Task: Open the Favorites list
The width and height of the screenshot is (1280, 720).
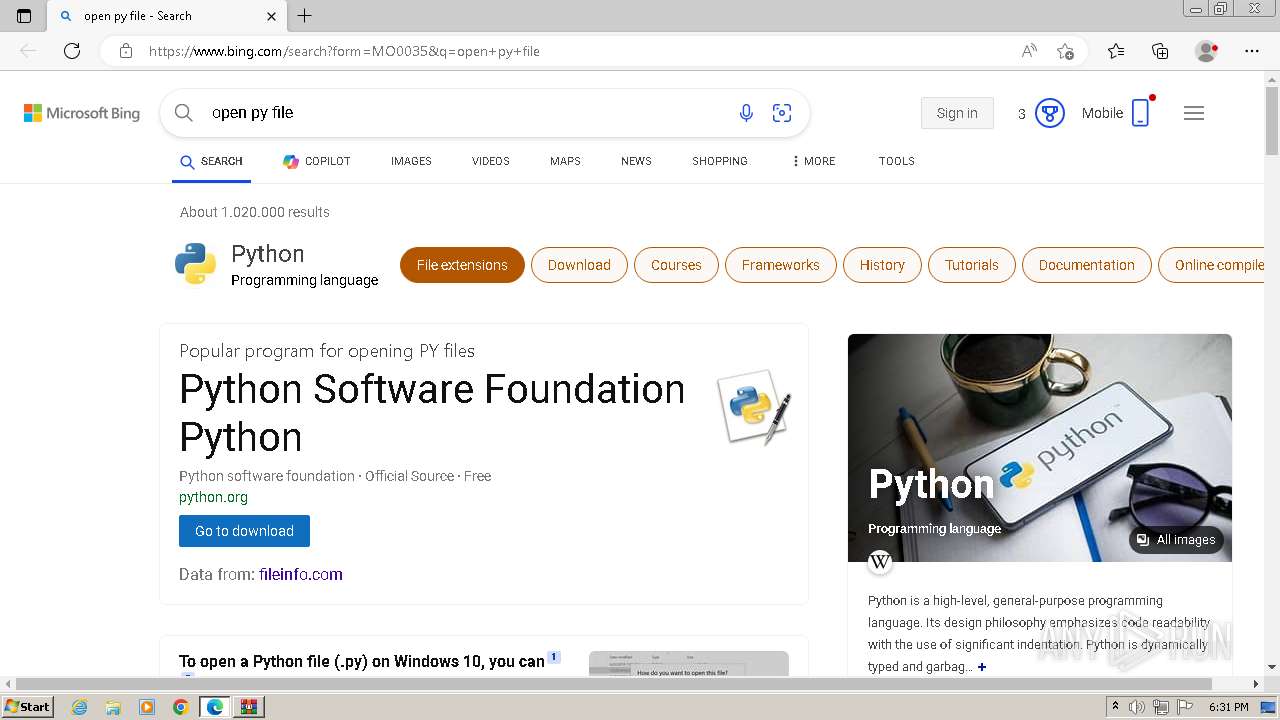Action: pyautogui.click(x=1116, y=51)
